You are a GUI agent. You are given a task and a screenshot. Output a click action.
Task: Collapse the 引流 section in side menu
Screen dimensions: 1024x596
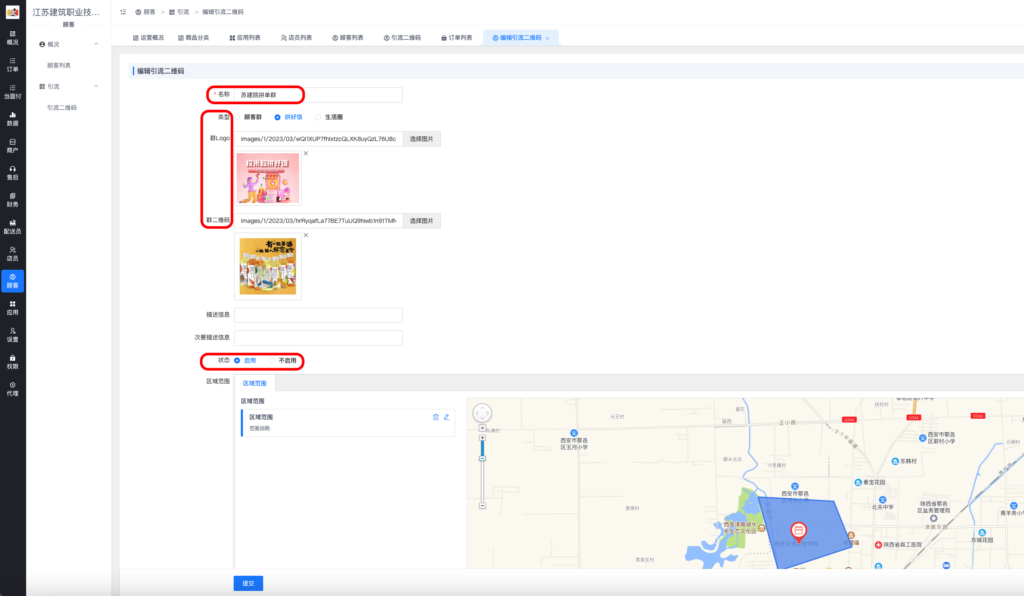pyautogui.click(x=95, y=86)
